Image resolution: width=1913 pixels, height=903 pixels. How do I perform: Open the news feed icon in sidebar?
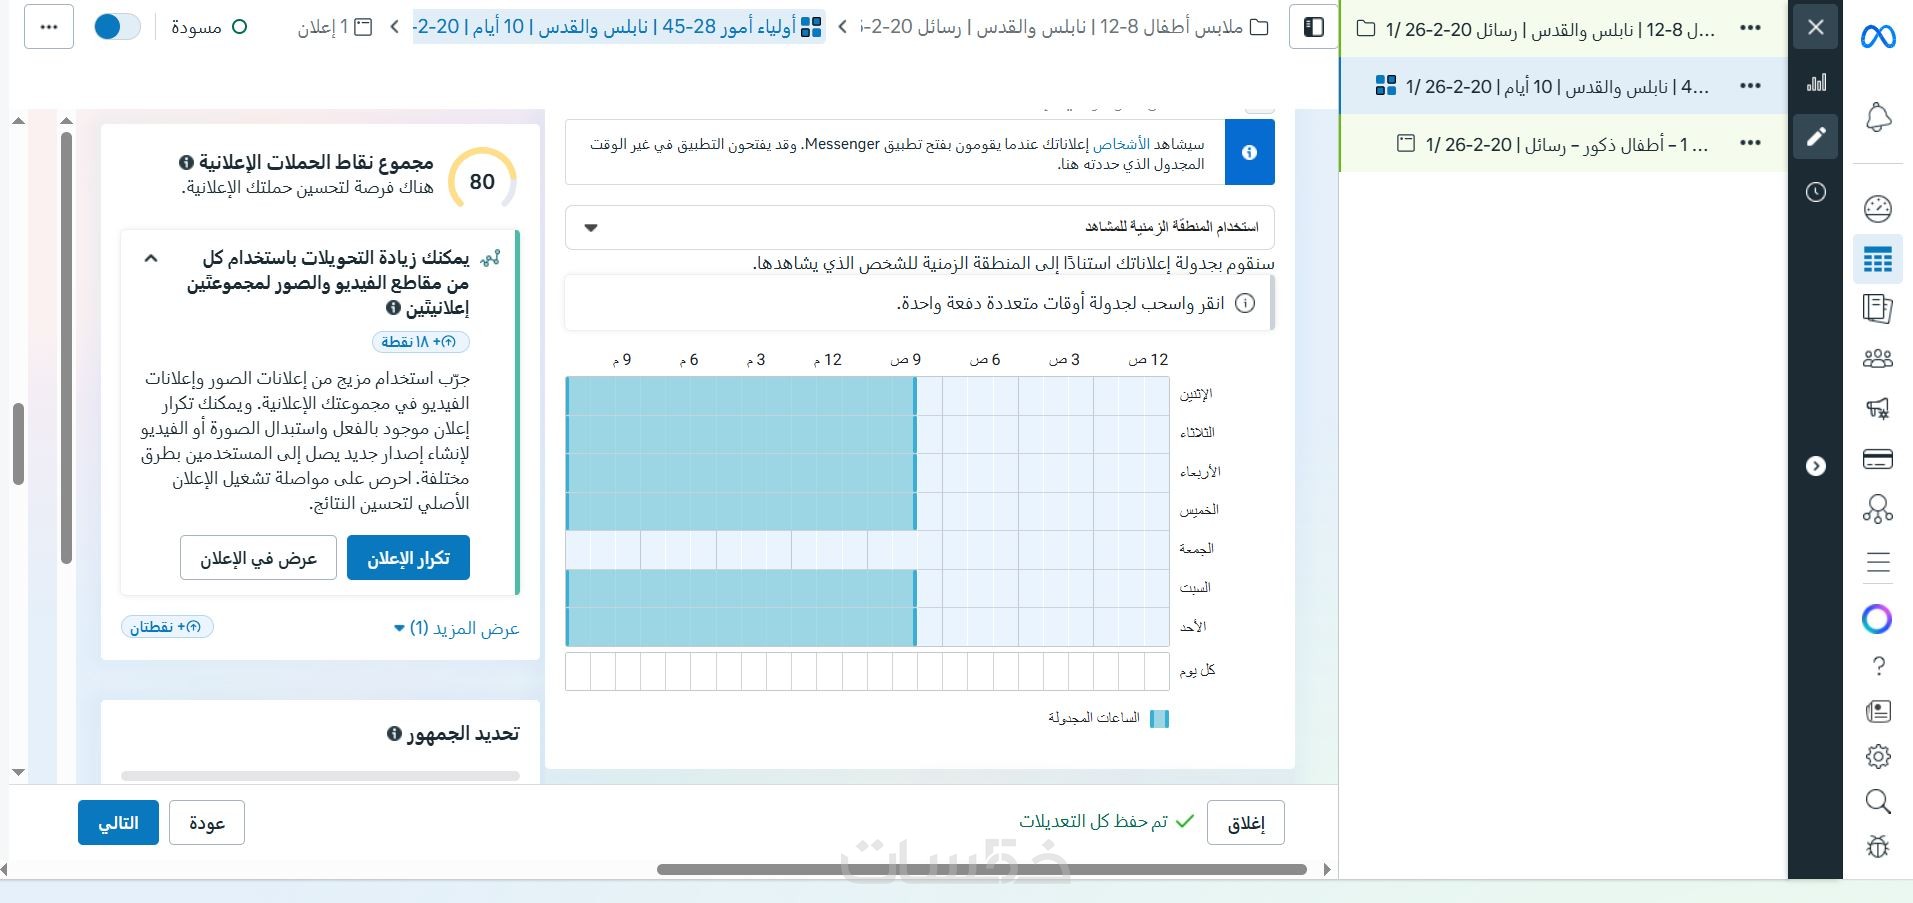tap(1878, 712)
